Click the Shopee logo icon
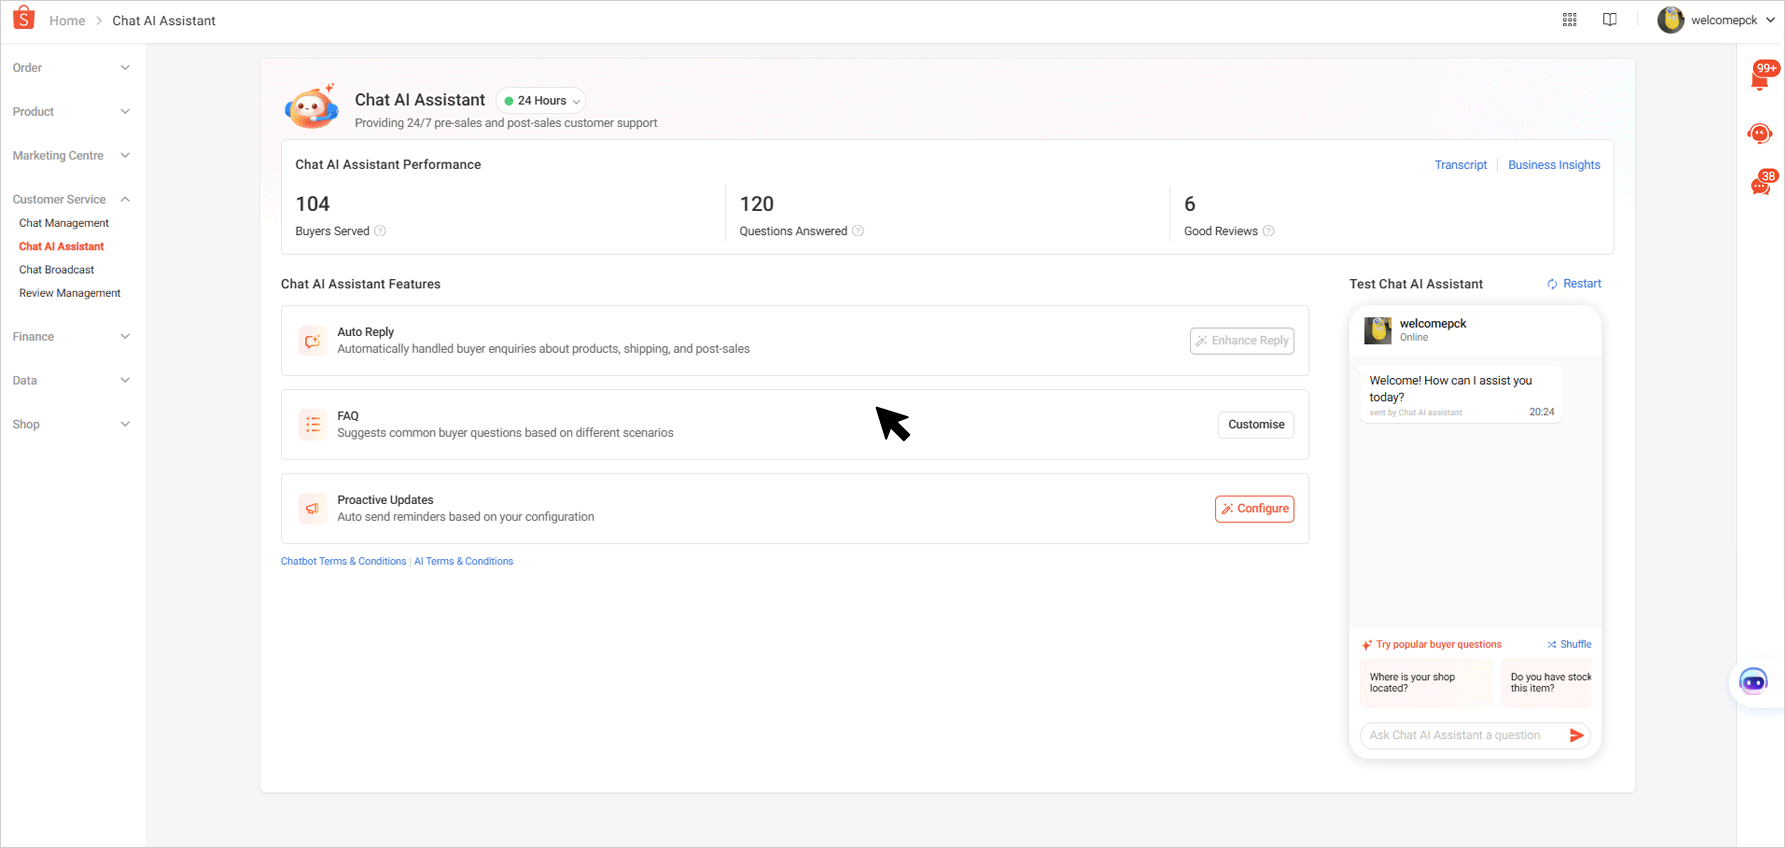1785x848 pixels. [x=24, y=18]
